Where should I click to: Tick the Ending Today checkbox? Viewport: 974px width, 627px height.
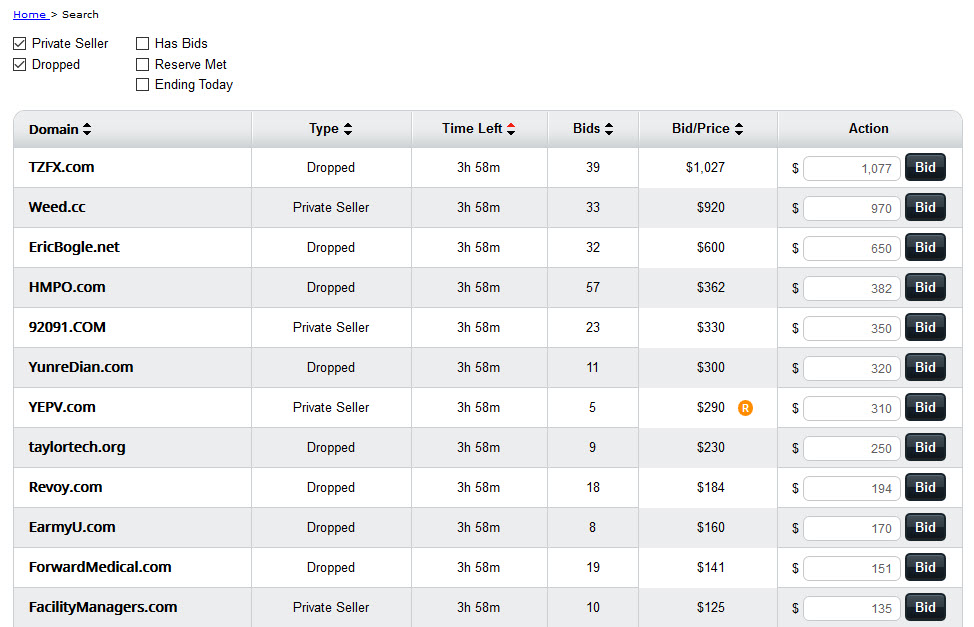click(x=142, y=85)
